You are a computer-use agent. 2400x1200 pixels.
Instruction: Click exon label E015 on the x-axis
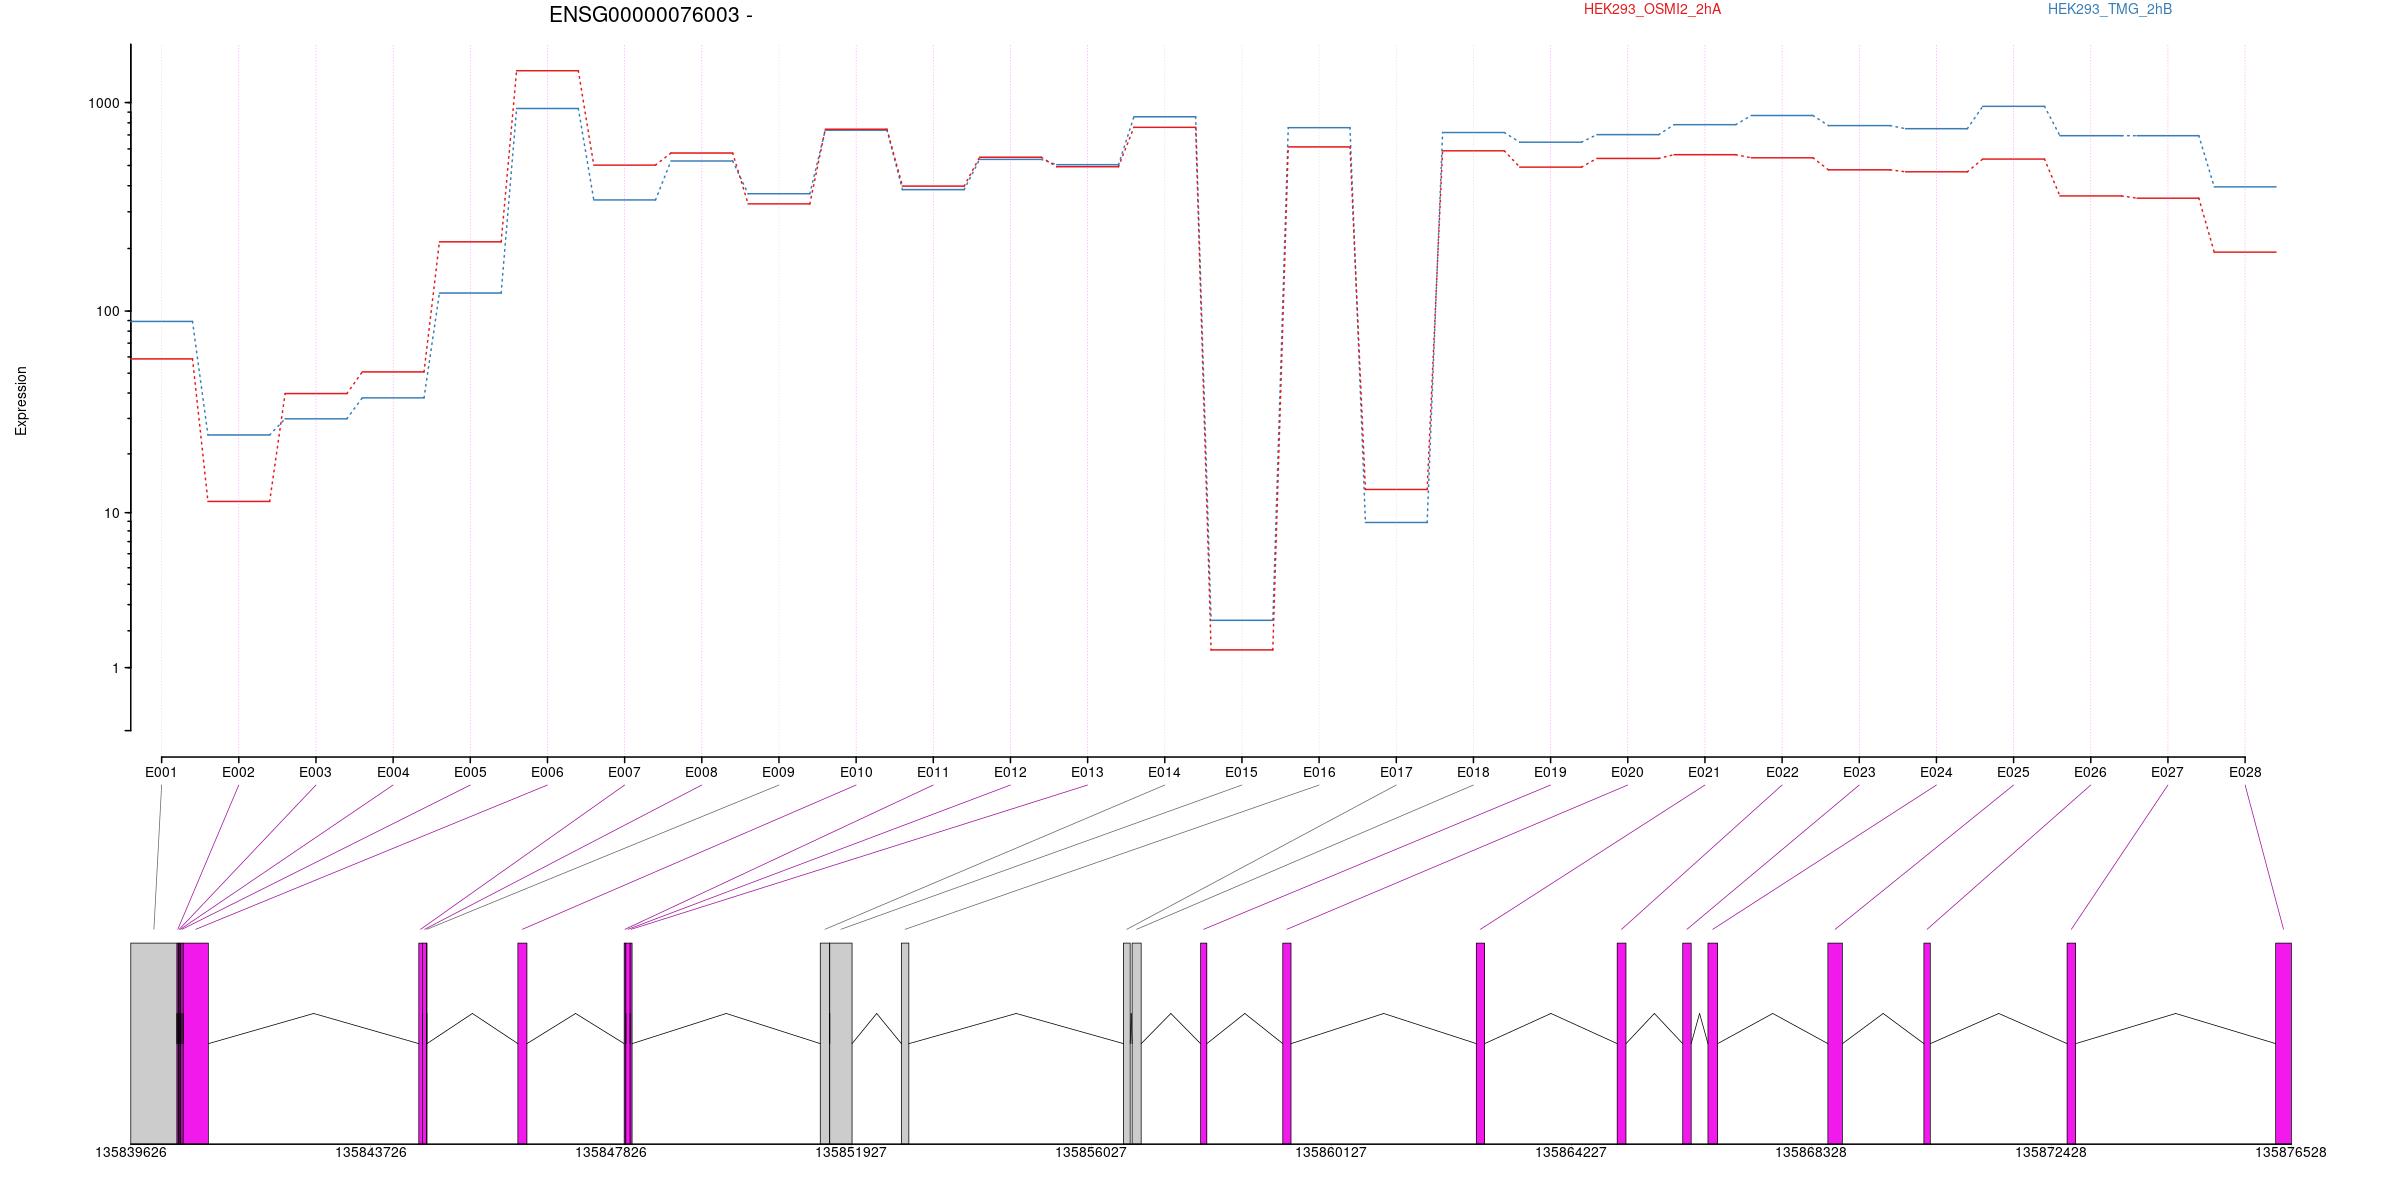(1241, 772)
